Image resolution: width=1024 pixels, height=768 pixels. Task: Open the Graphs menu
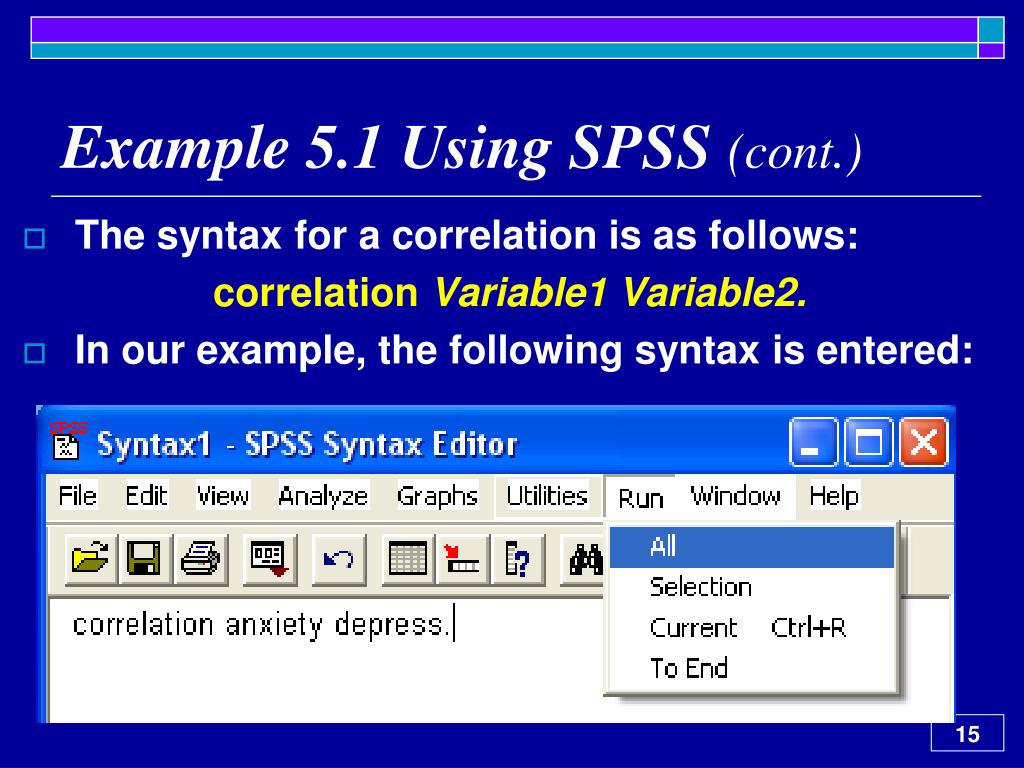(x=438, y=496)
